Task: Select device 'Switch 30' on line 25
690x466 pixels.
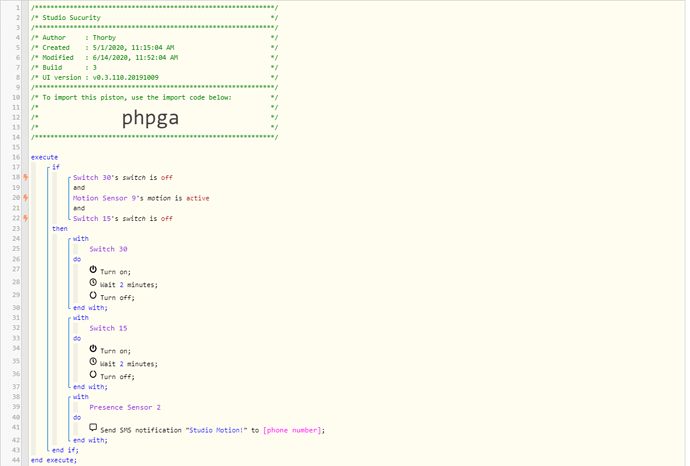Action: (x=108, y=249)
